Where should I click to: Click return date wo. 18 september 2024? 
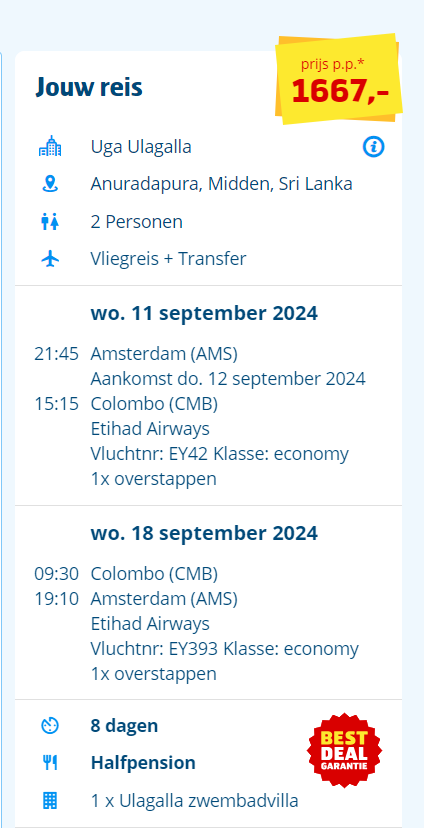[x=204, y=533]
